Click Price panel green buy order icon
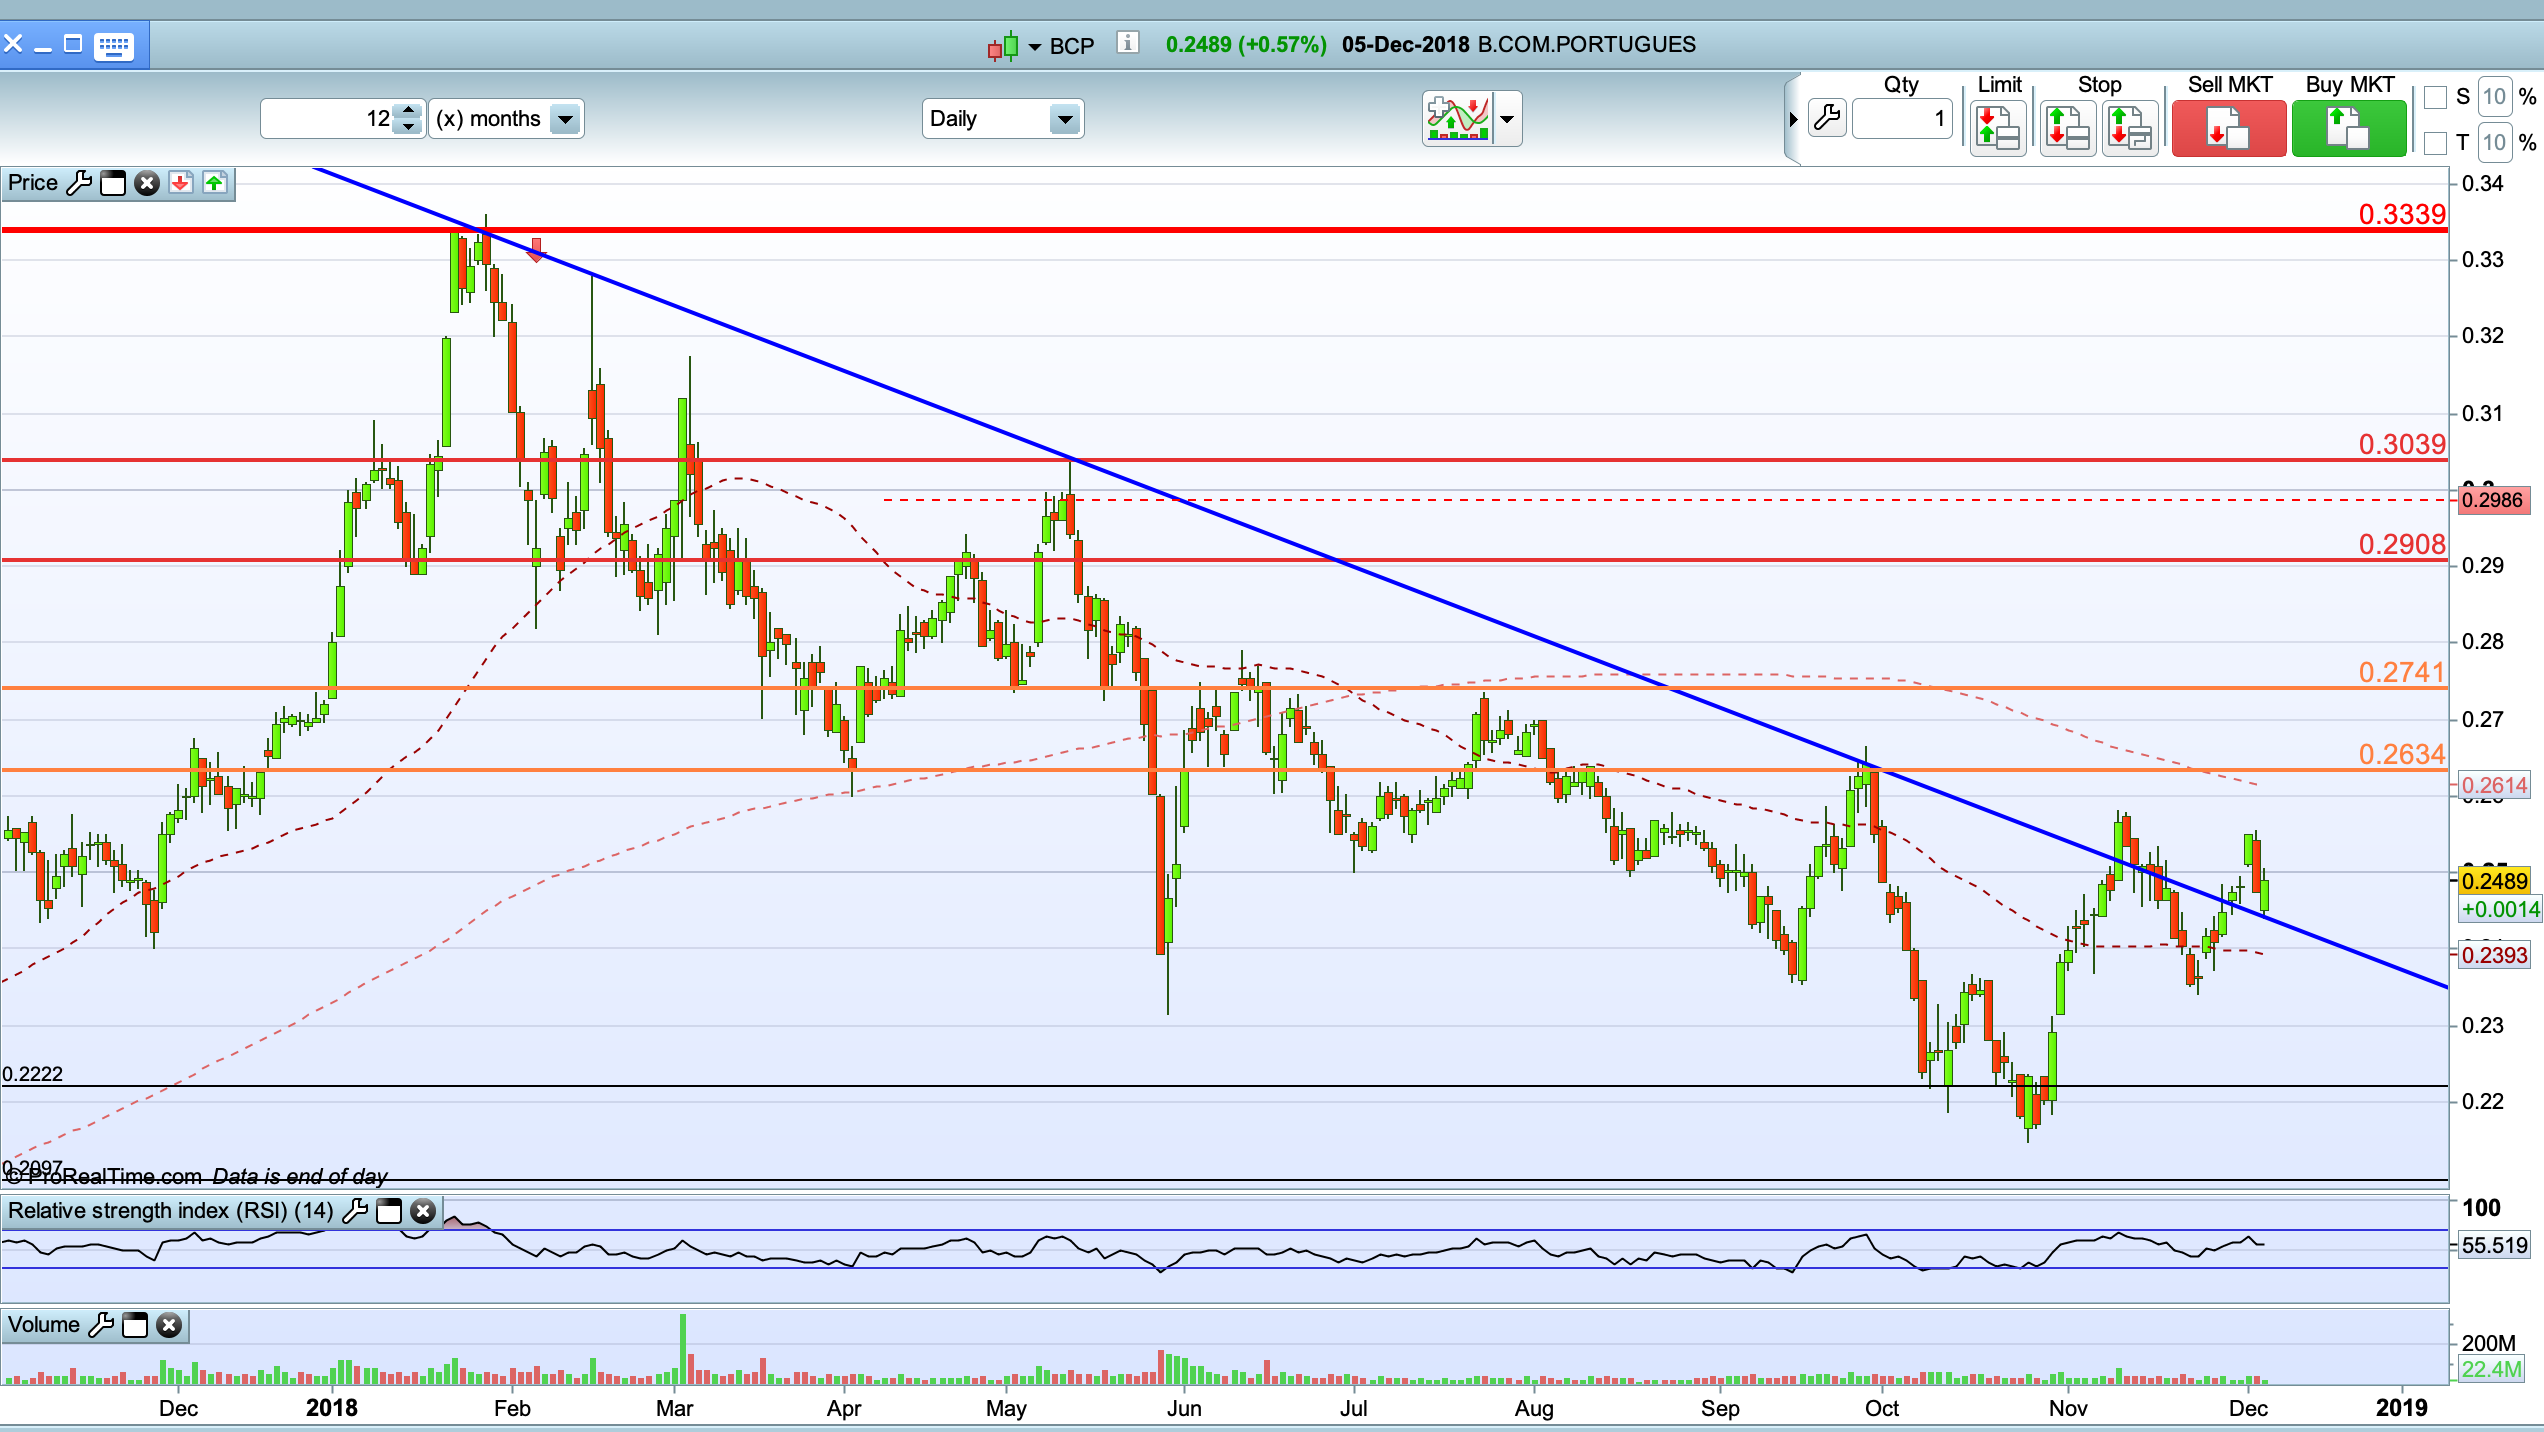Image resolution: width=2544 pixels, height=1432 pixels. 215,183
